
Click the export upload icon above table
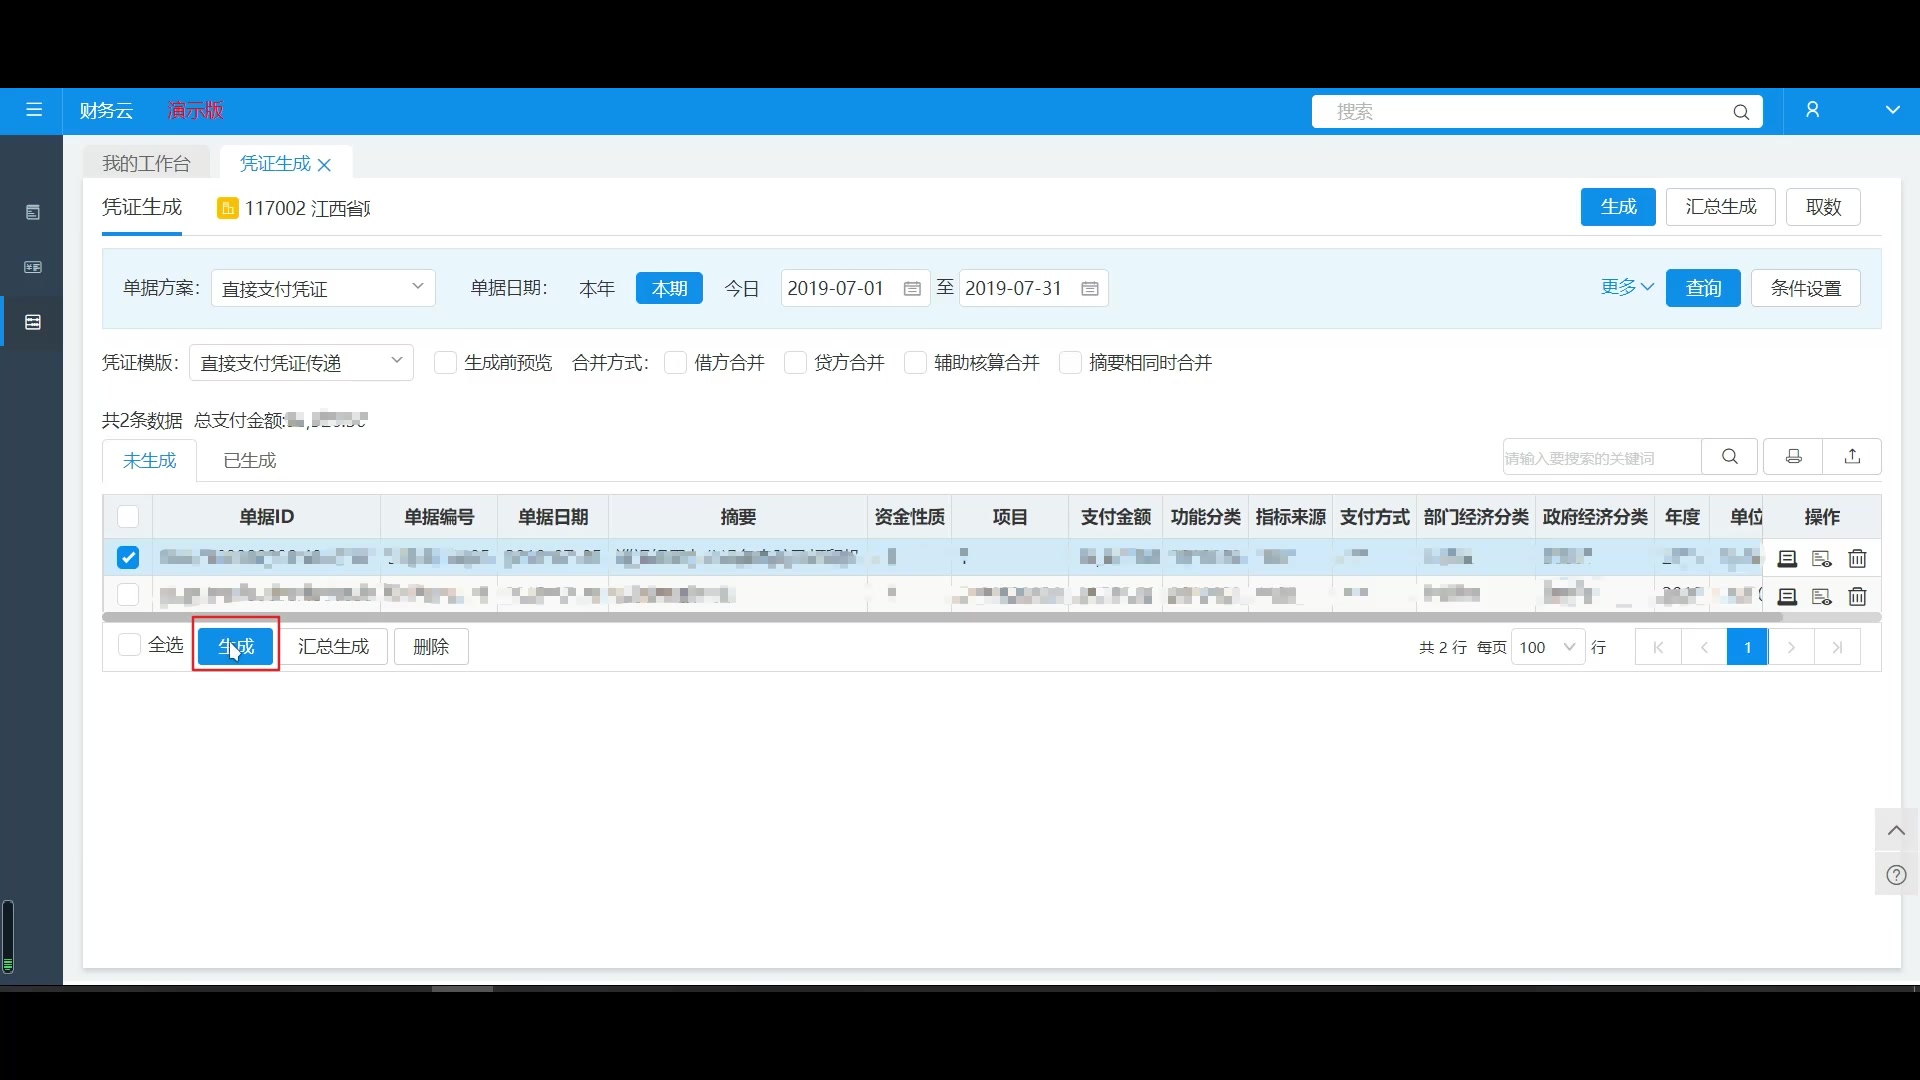[1852, 456]
